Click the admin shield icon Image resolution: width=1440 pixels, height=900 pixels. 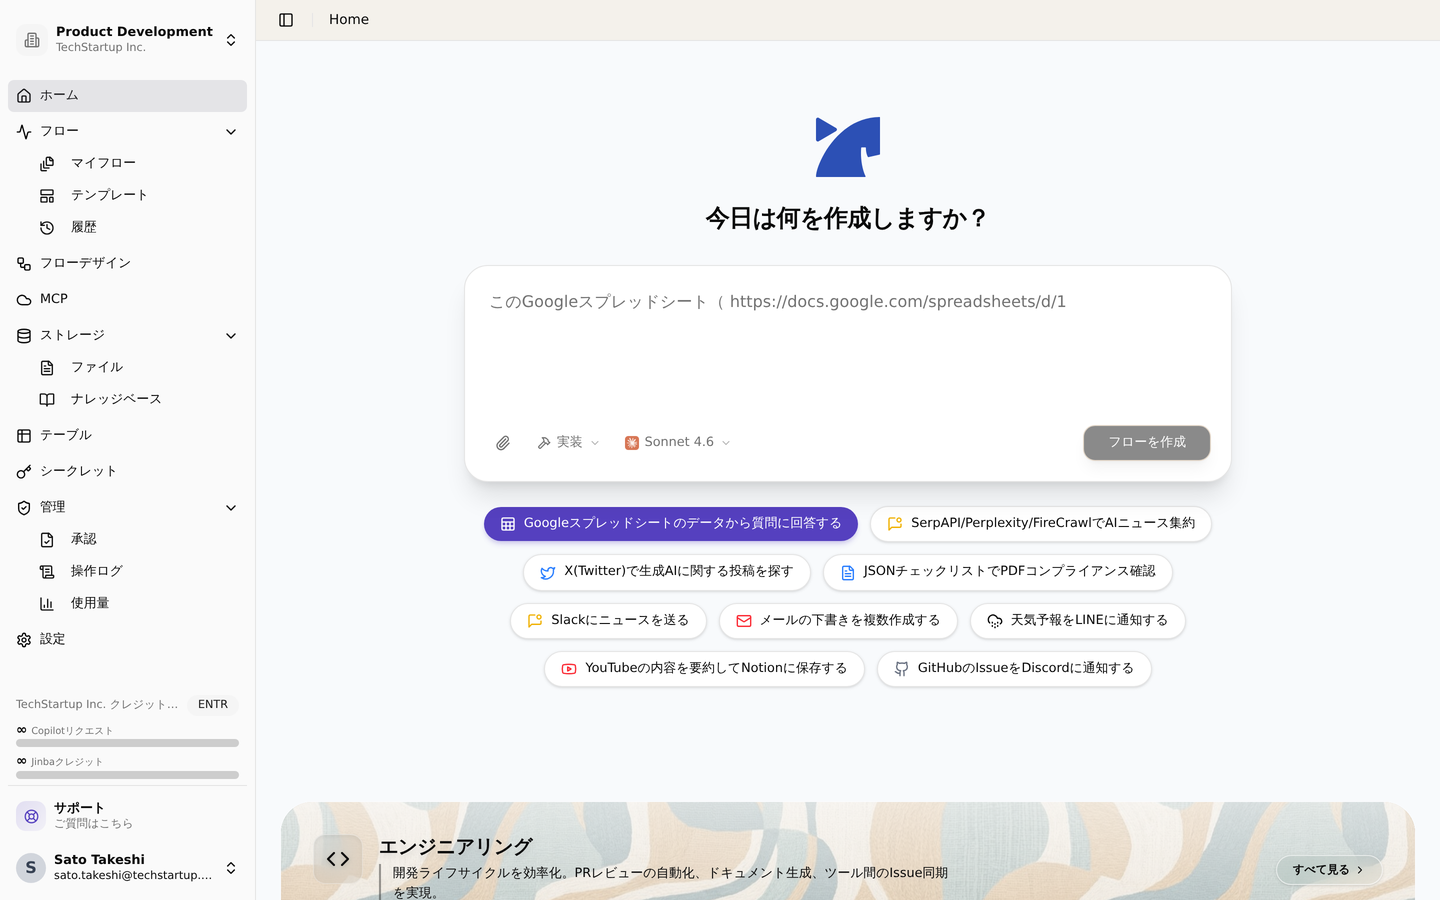(24, 508)
